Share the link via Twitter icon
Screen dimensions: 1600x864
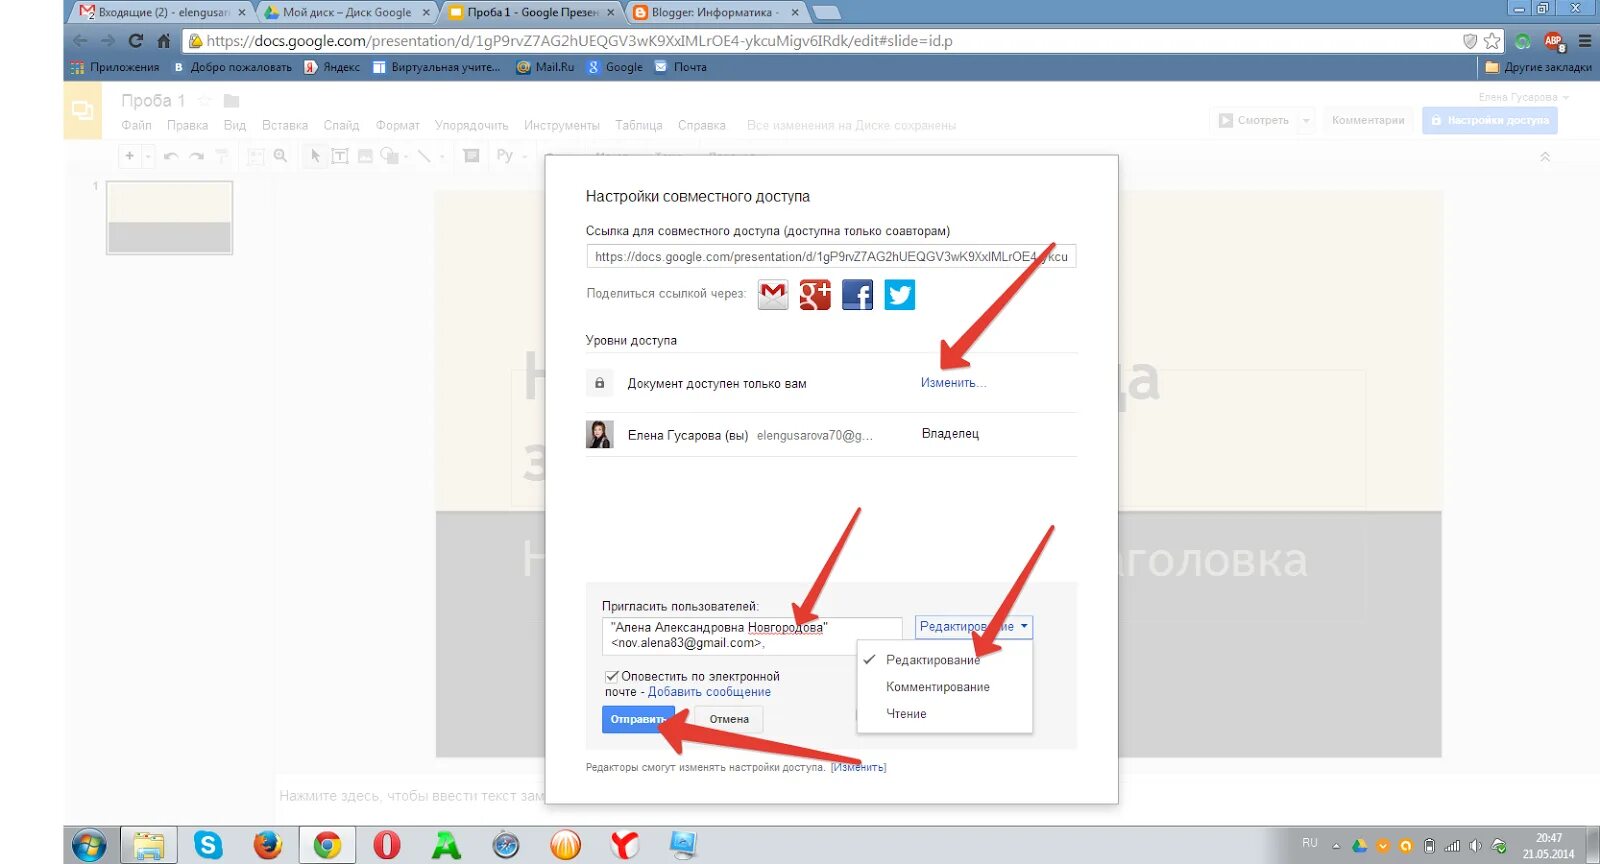(900, 295)
